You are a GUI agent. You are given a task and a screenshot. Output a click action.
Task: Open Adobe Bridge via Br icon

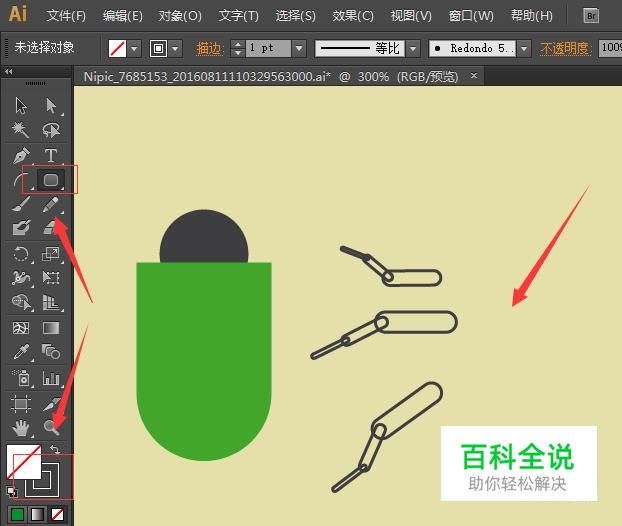click(591, 16)
